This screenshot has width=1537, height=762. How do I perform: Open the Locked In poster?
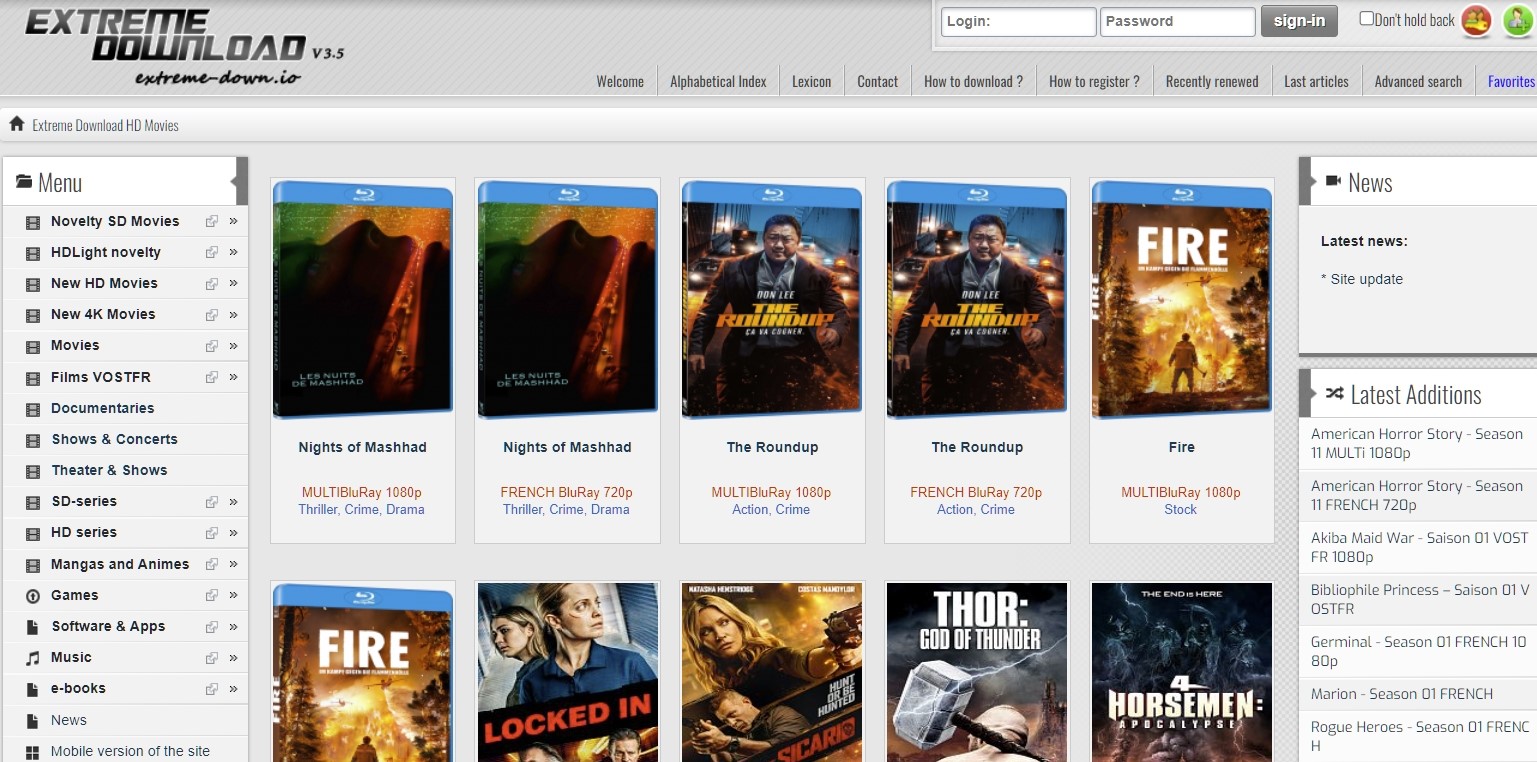(x=567, y=672)
